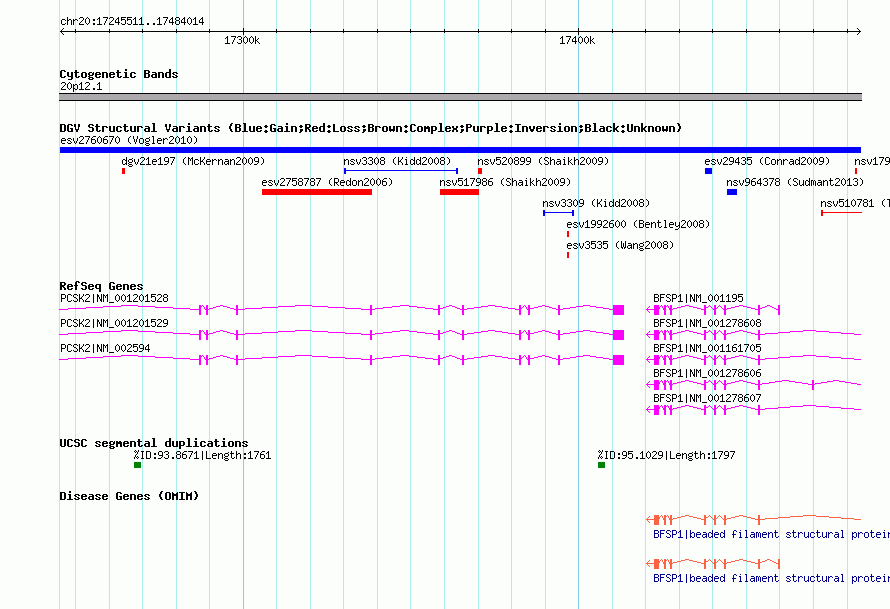Click the BFSP1|NM_001278606 transcript label
This screenshot has width=890, height=609.
[x=707, y=373]
